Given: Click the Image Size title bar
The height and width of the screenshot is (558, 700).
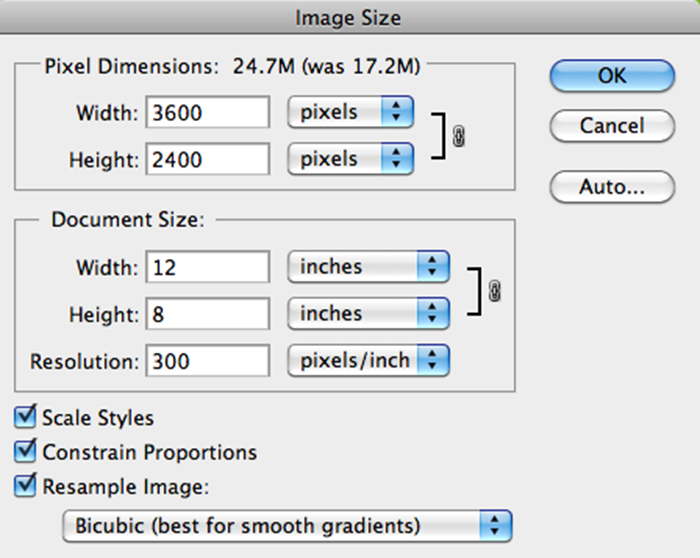Looking at the screenshot, I should point(350,18).
